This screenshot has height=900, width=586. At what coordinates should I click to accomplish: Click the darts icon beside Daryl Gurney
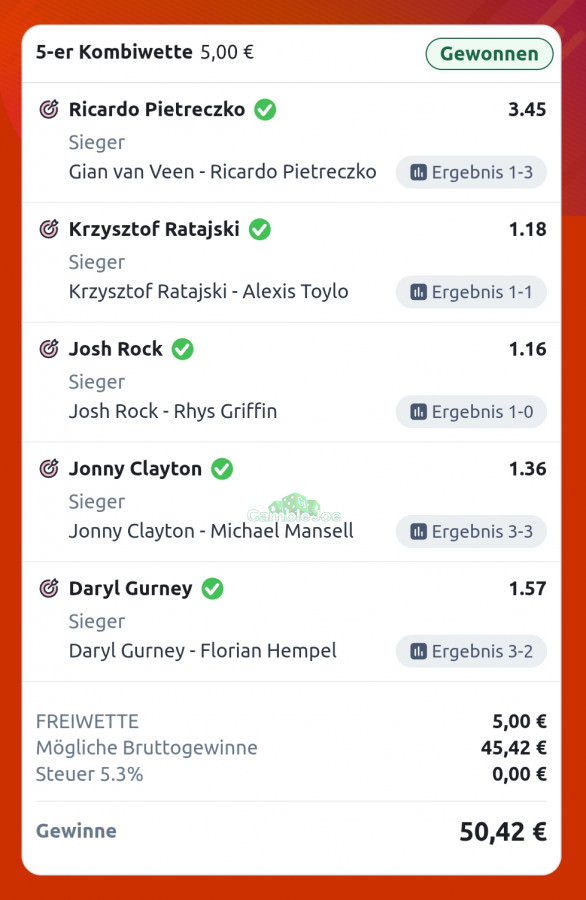49,588
